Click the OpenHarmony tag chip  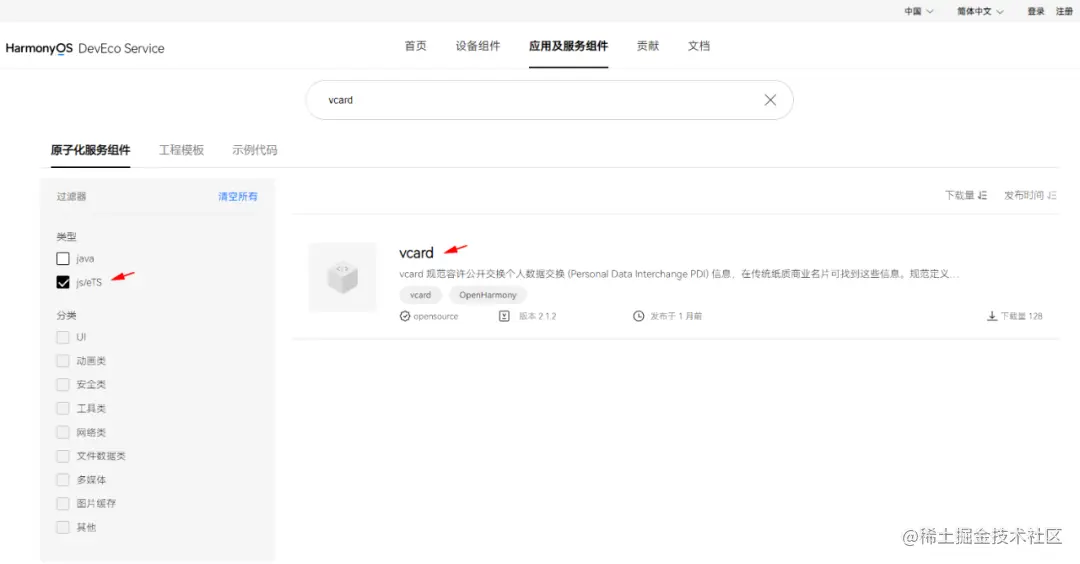click(488, 295)
